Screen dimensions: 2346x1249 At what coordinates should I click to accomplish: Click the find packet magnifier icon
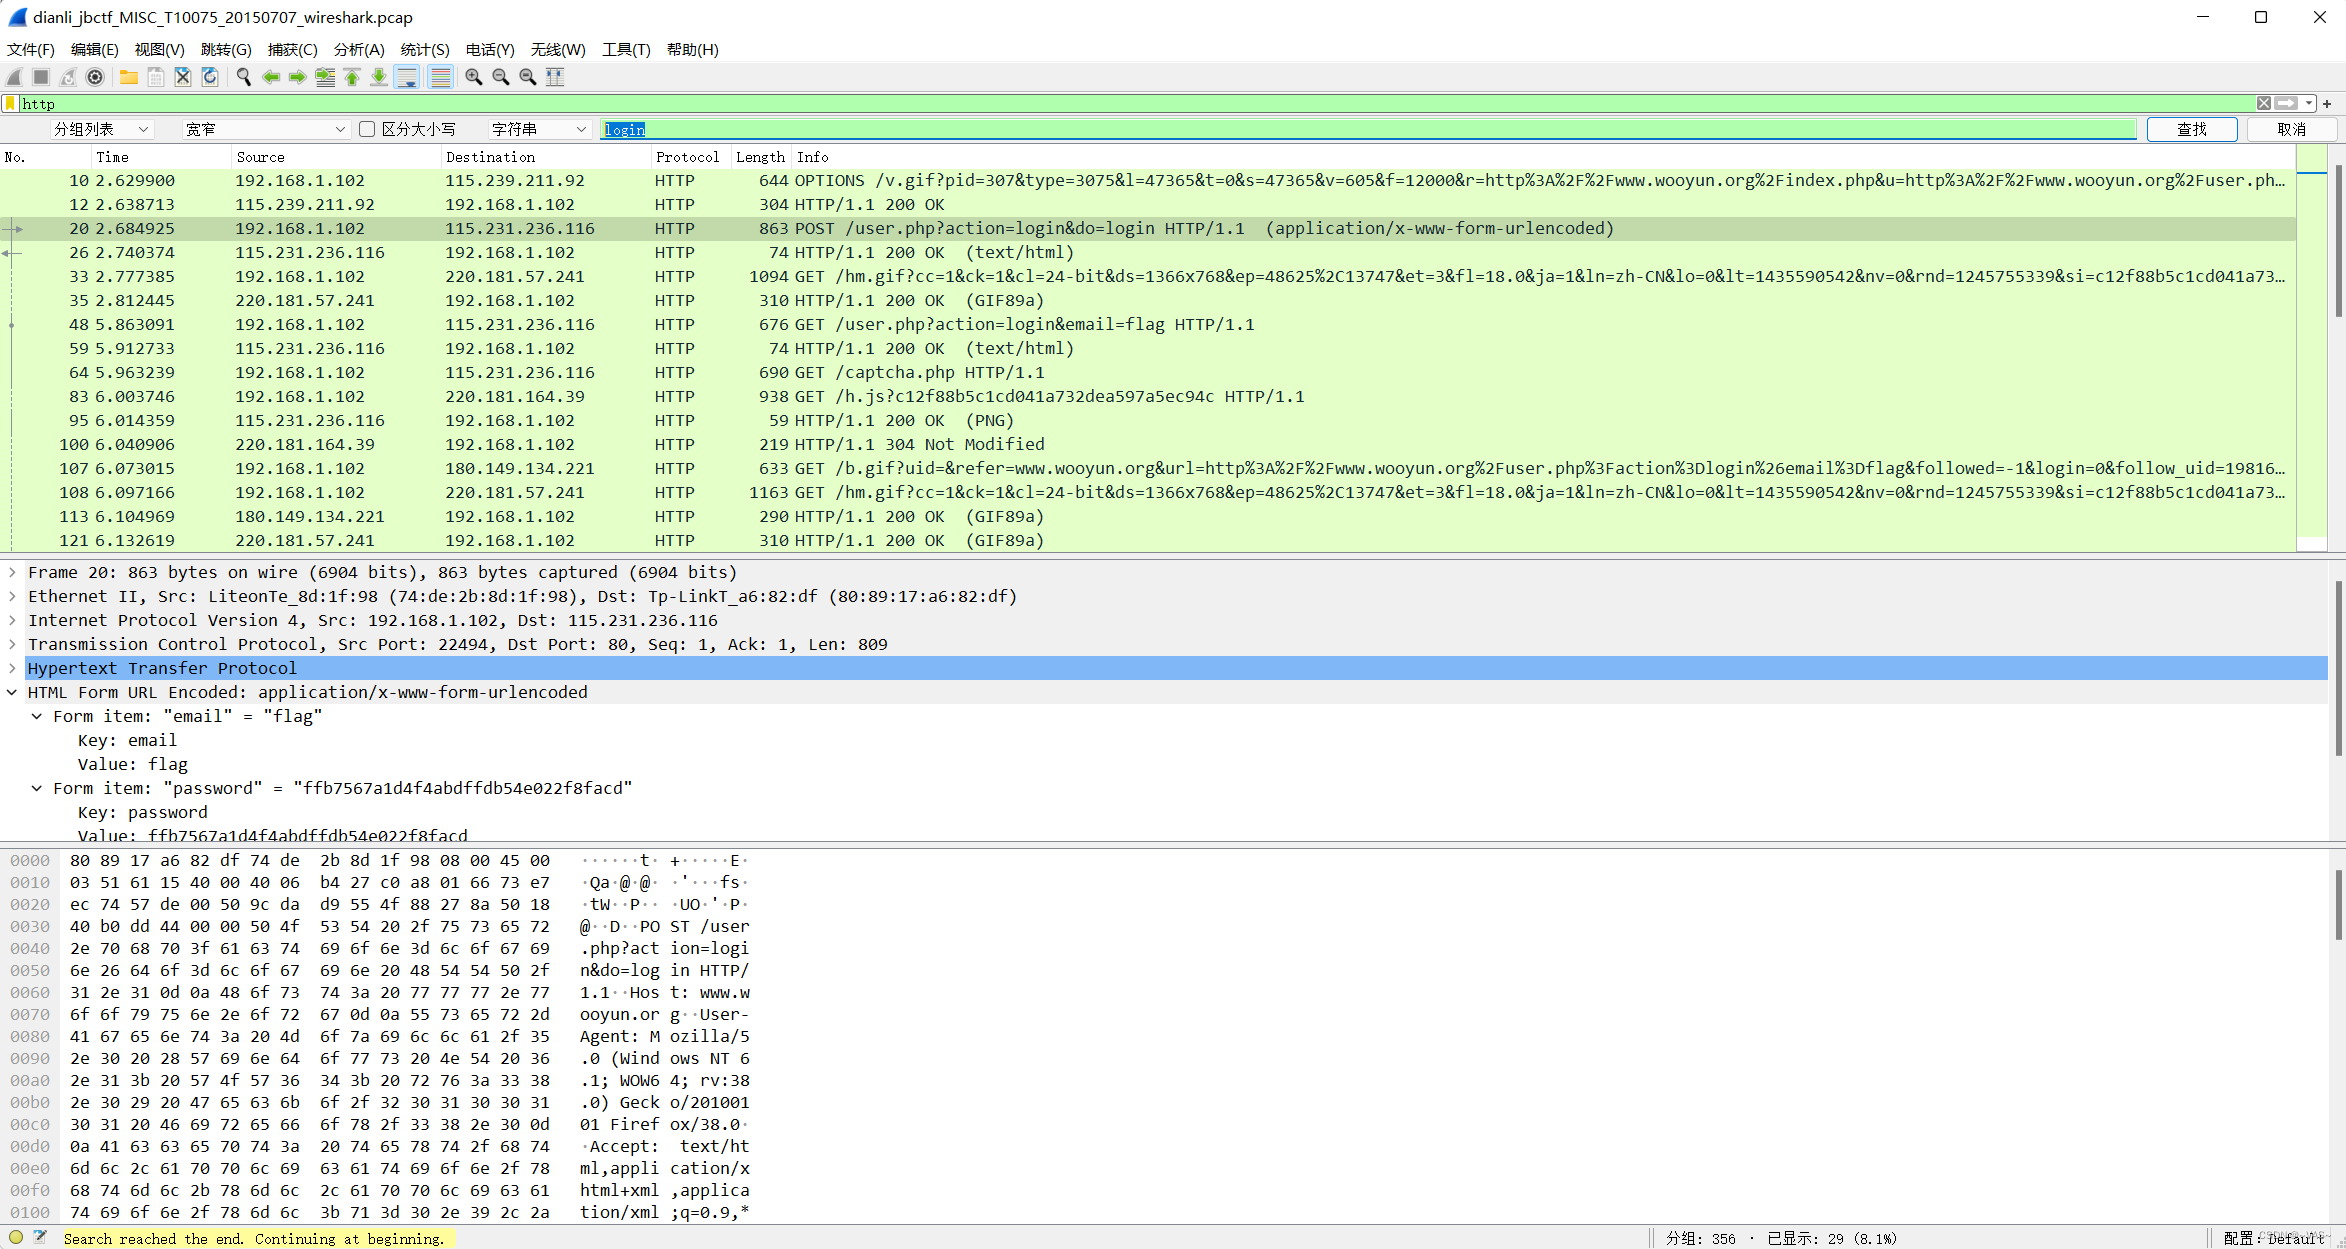point(244,77)
